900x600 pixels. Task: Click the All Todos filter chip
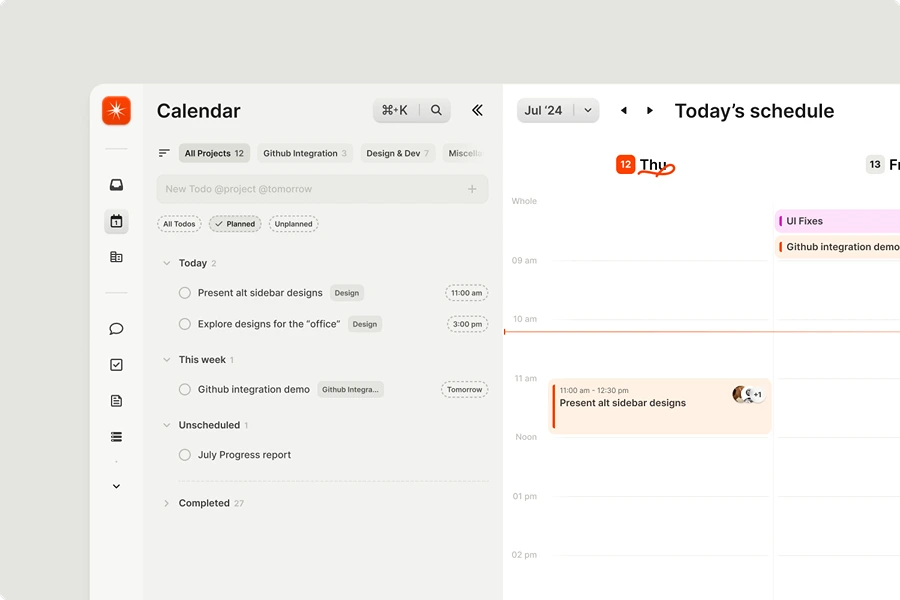[179, 224]
